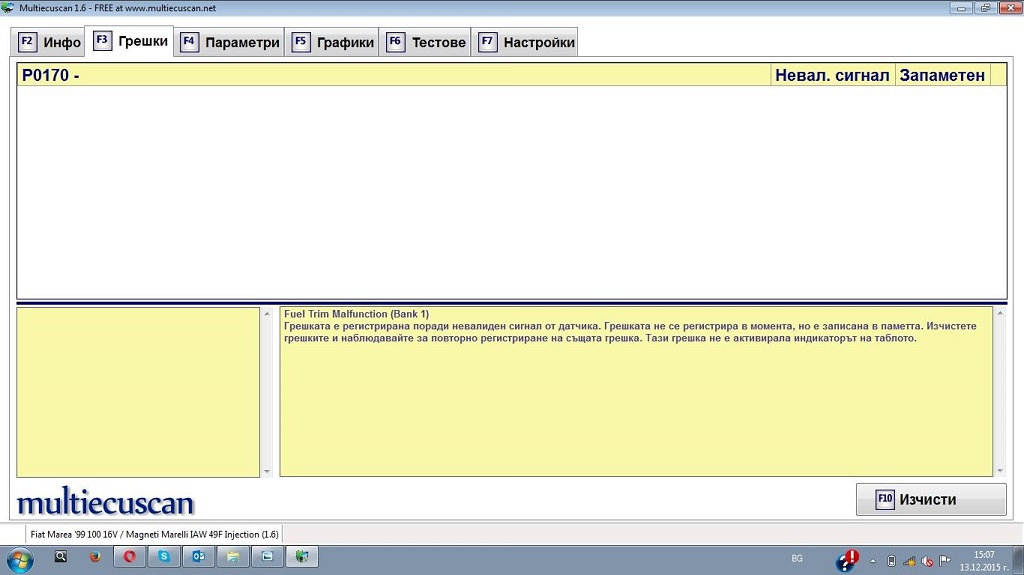Screen dimensions: 1024x575
Task: Click the muted volume tray icon
Action: (x=926, y=561)
